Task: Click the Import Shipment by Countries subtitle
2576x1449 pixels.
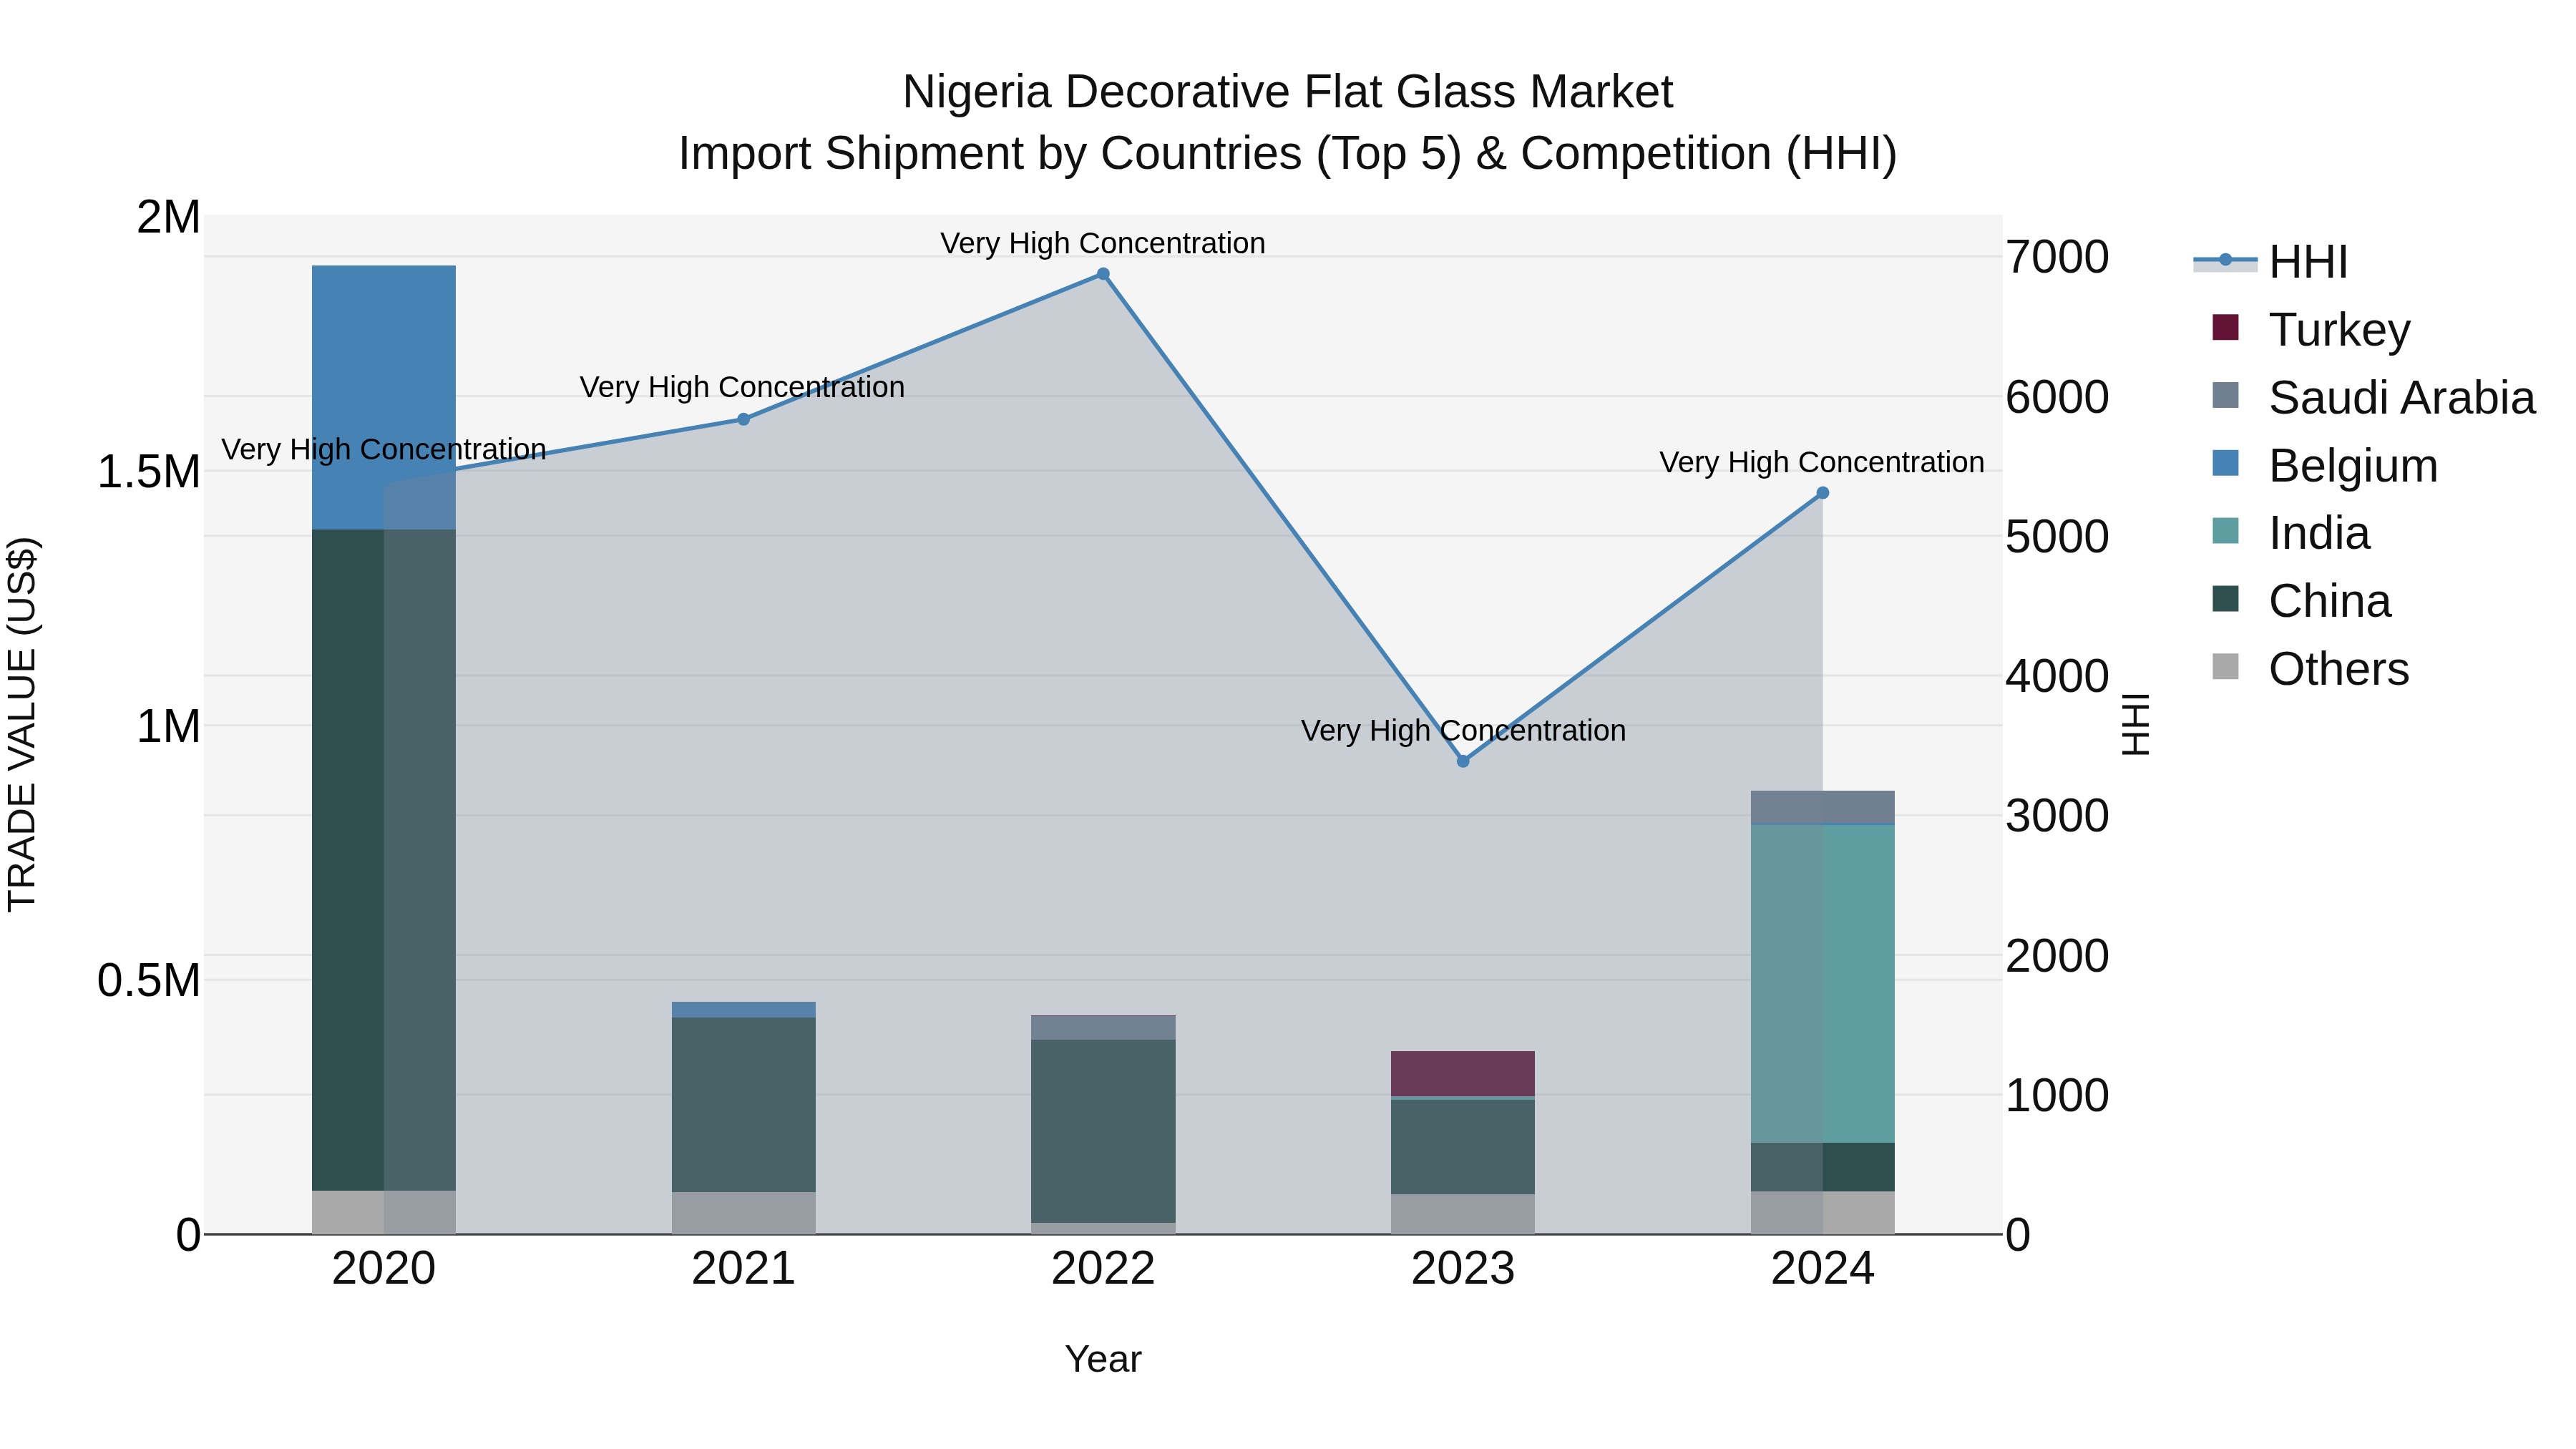Action: click(x=1287, y=154)
